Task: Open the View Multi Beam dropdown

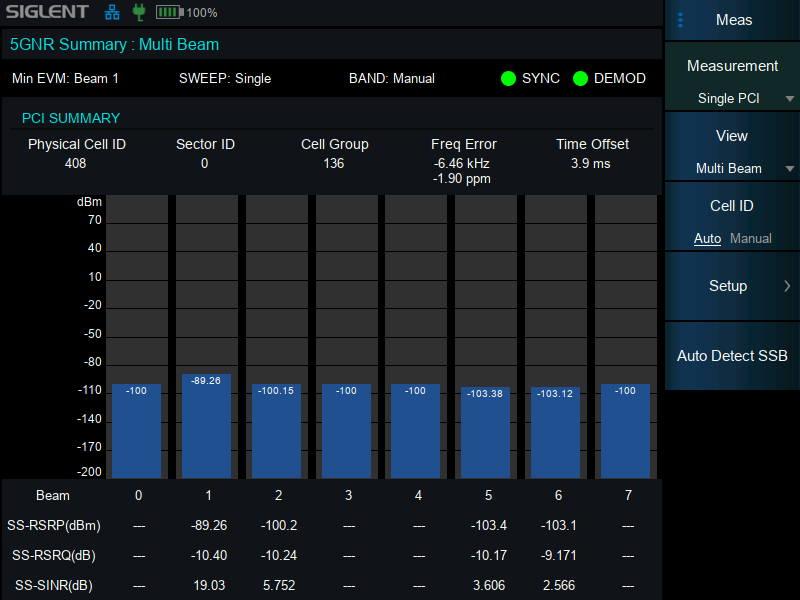Action: pos(733,150)
